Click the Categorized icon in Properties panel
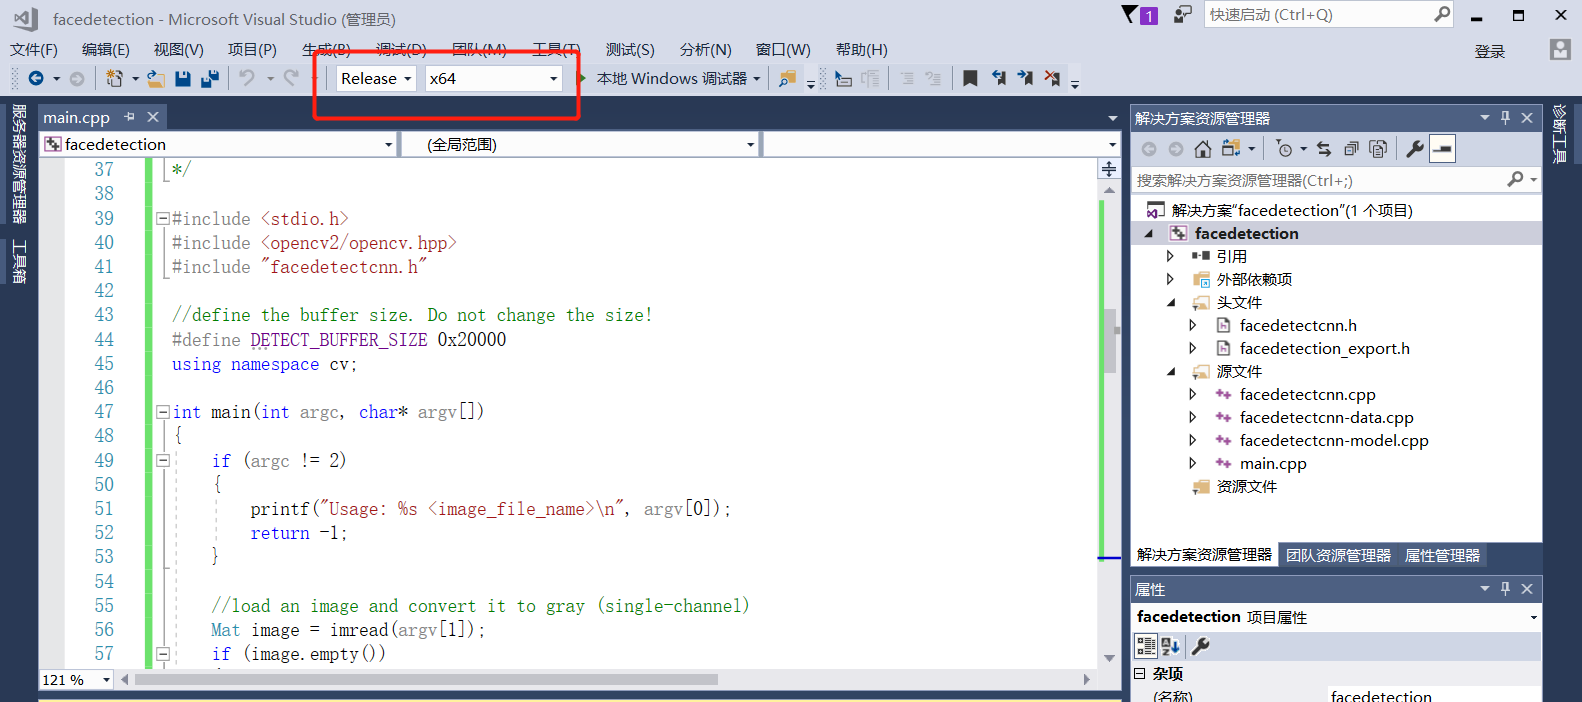Screen dimensions: 1582x702 coord(1146,646)
